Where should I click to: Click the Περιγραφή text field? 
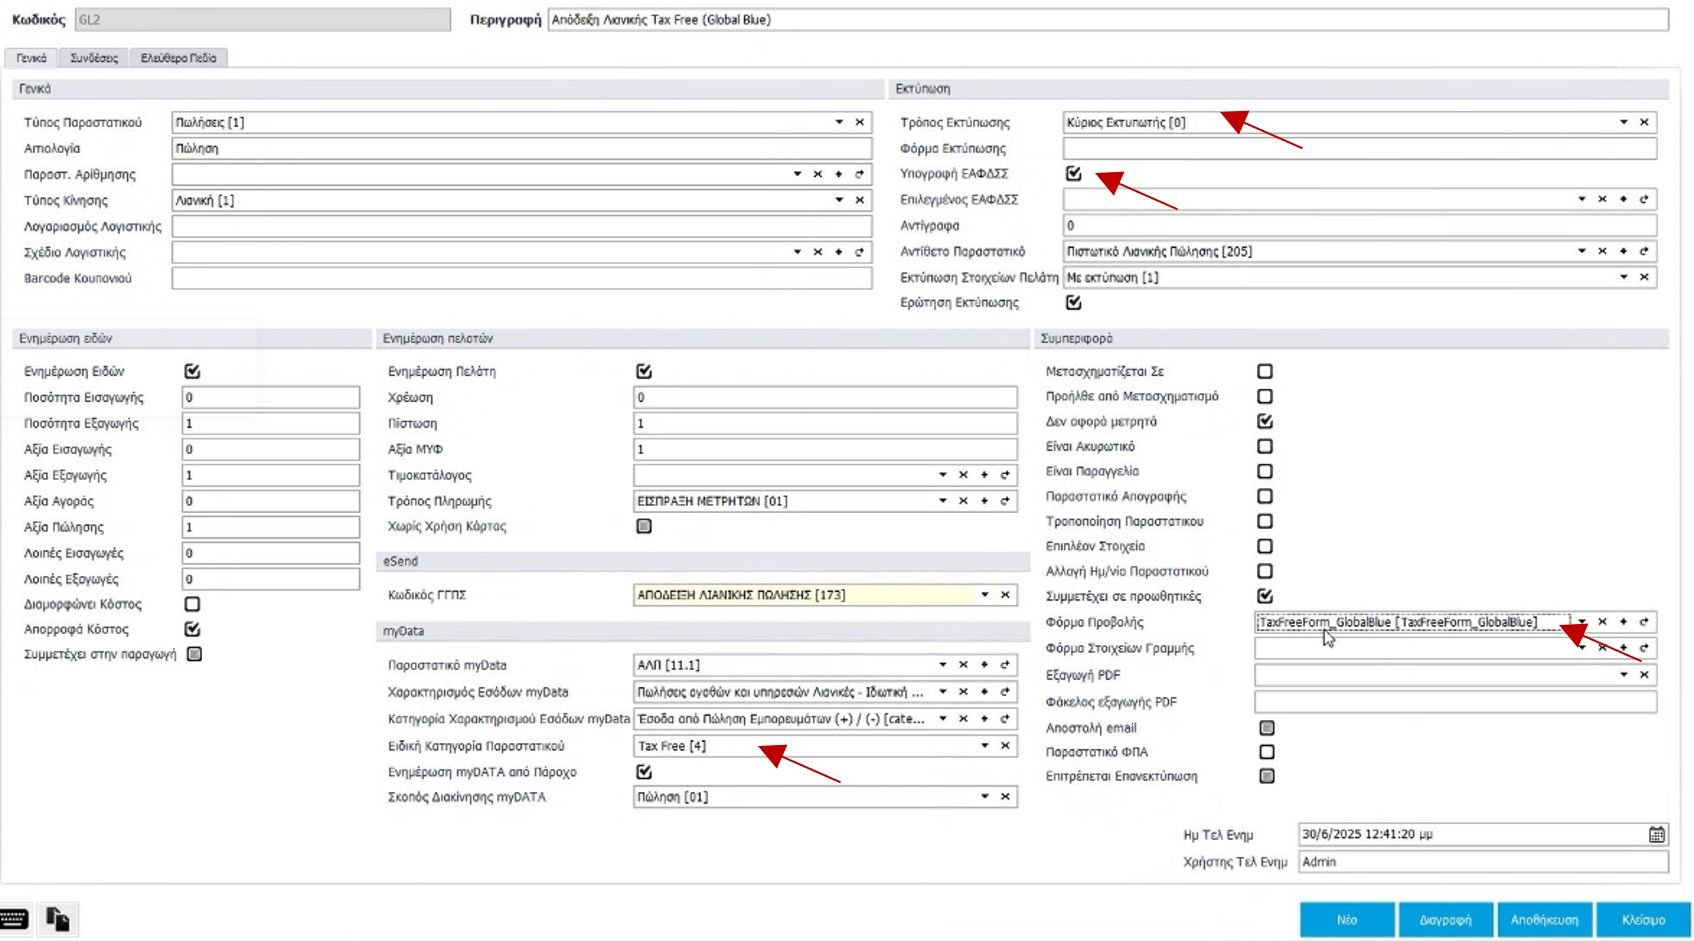1107,20
